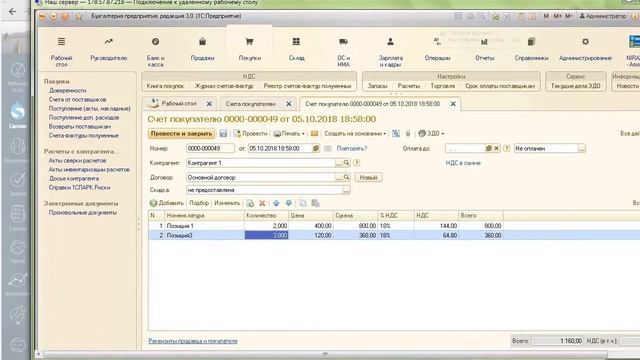
Task: Click the Номер input field
Action: pos(210,149)
